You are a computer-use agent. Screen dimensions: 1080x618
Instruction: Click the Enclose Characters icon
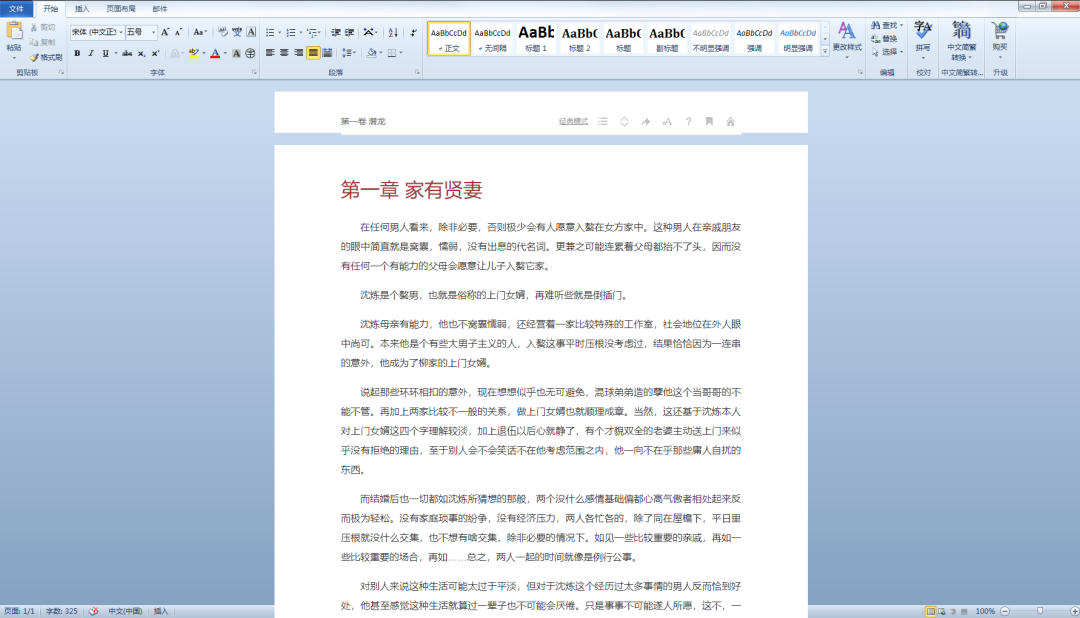pos(250,53)
